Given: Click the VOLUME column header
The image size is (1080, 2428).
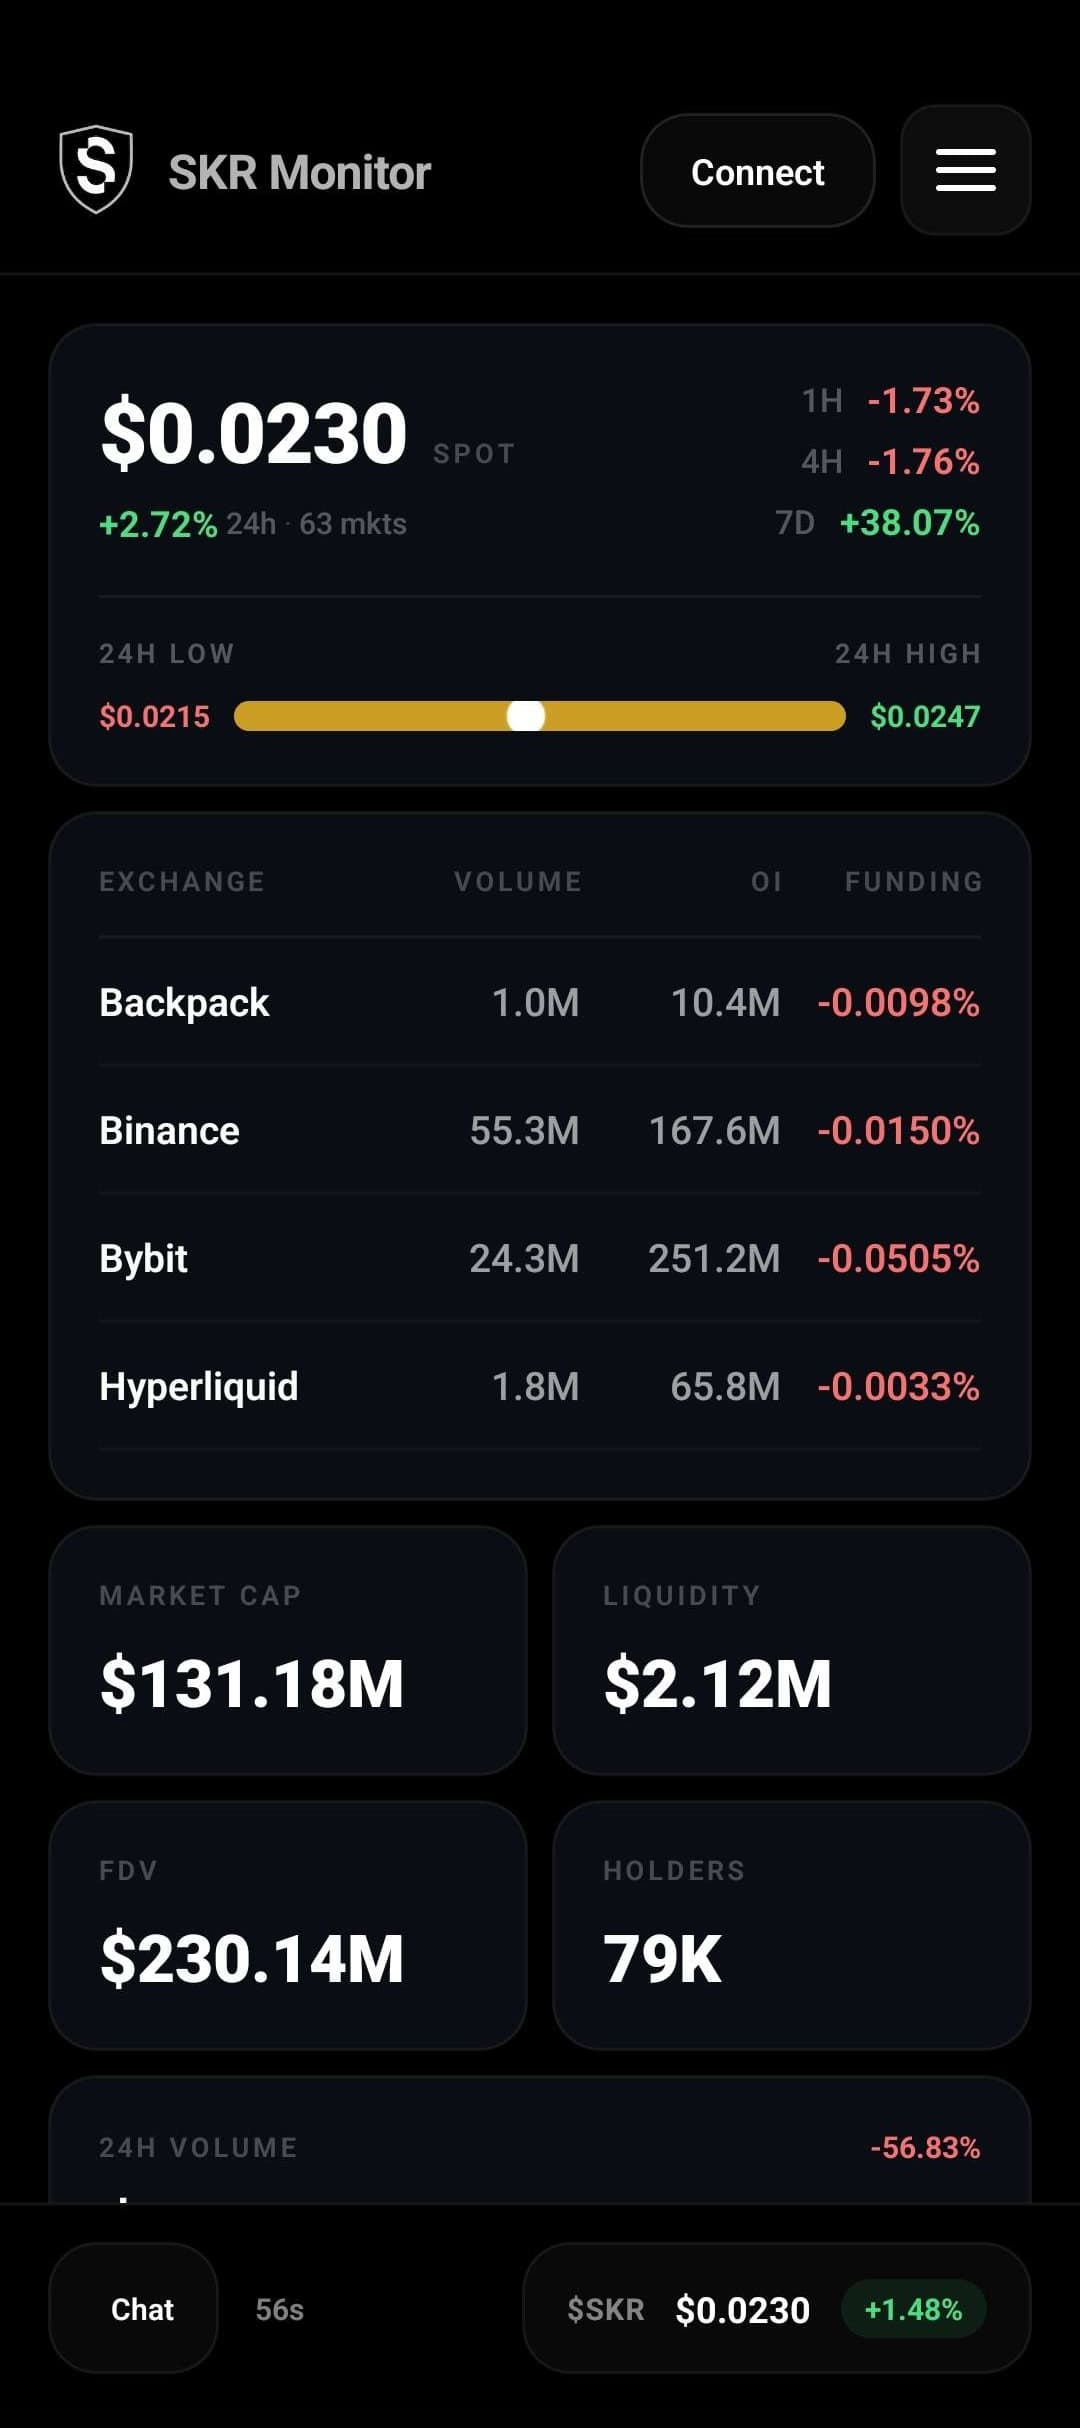Looking at the screenshot, I should tap(518, 881).
